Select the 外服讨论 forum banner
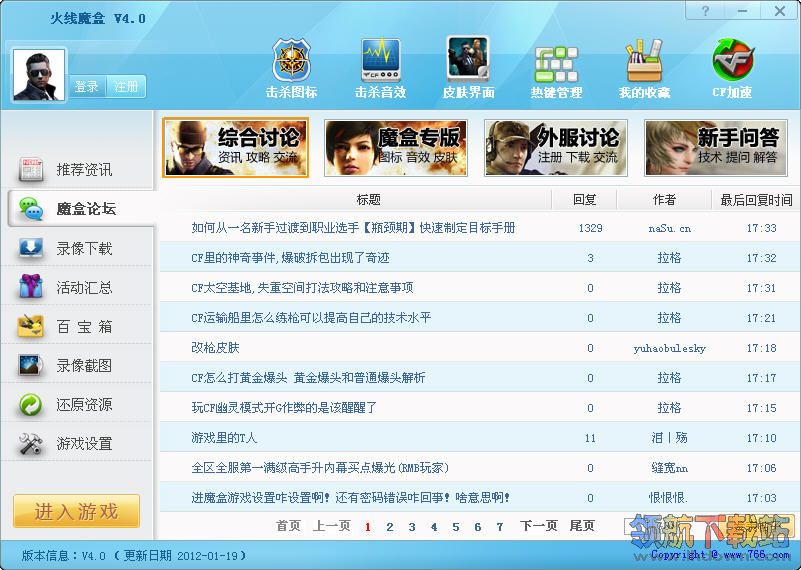This screenshot has height=570, width=801. point(556,148)
